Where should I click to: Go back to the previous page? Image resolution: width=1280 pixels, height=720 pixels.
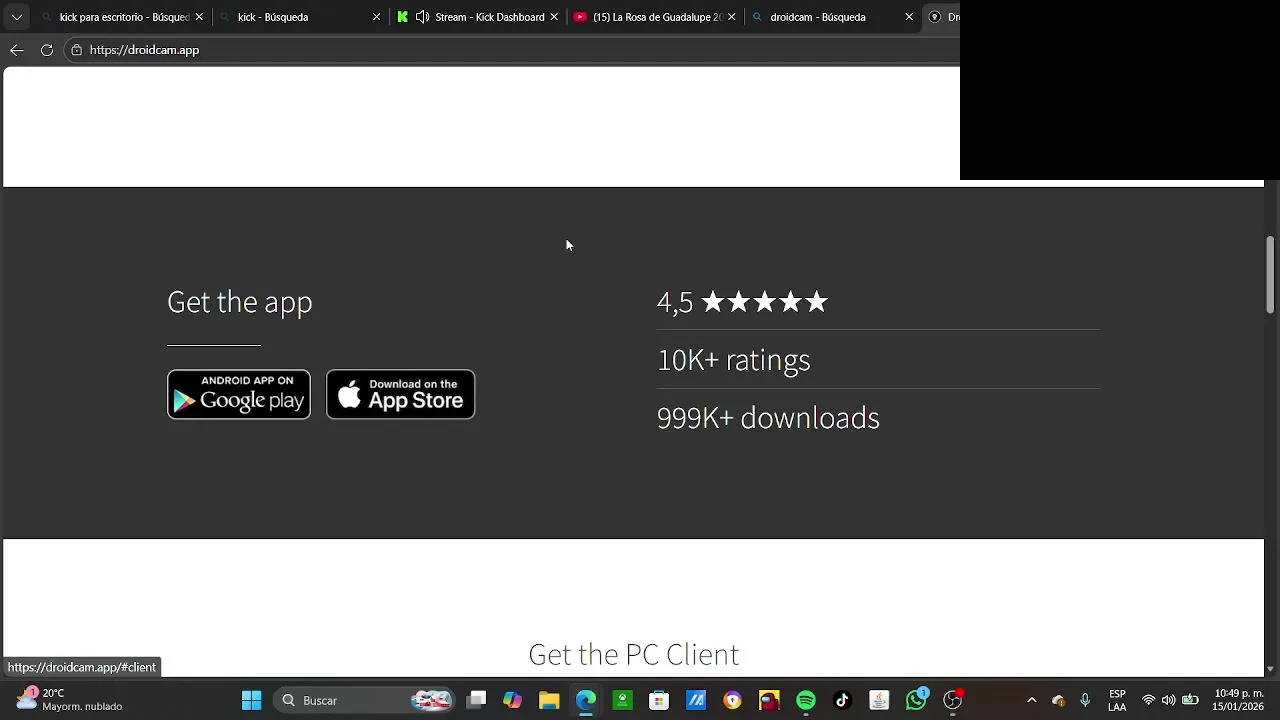(17, 50)
